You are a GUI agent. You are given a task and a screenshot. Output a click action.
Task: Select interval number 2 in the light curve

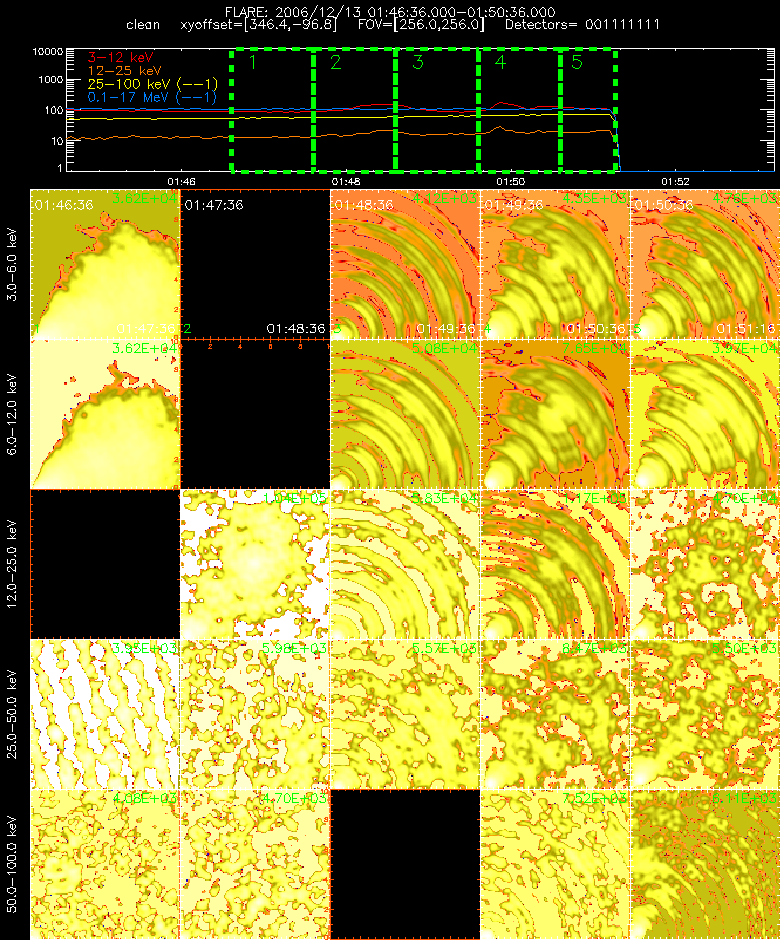point(354,111)
